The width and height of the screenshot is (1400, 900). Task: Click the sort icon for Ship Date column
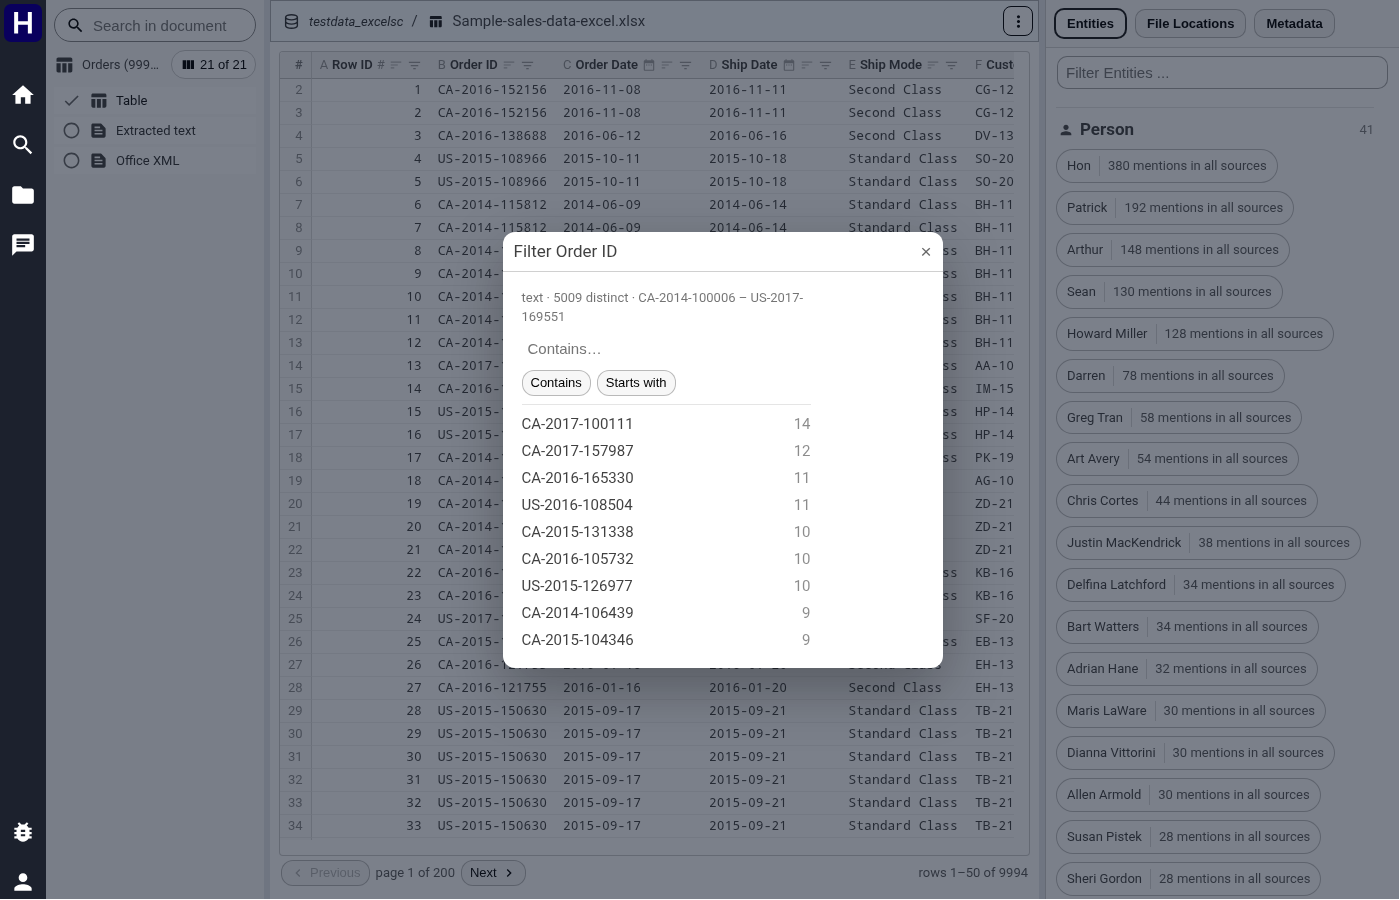tap(807, 65)
